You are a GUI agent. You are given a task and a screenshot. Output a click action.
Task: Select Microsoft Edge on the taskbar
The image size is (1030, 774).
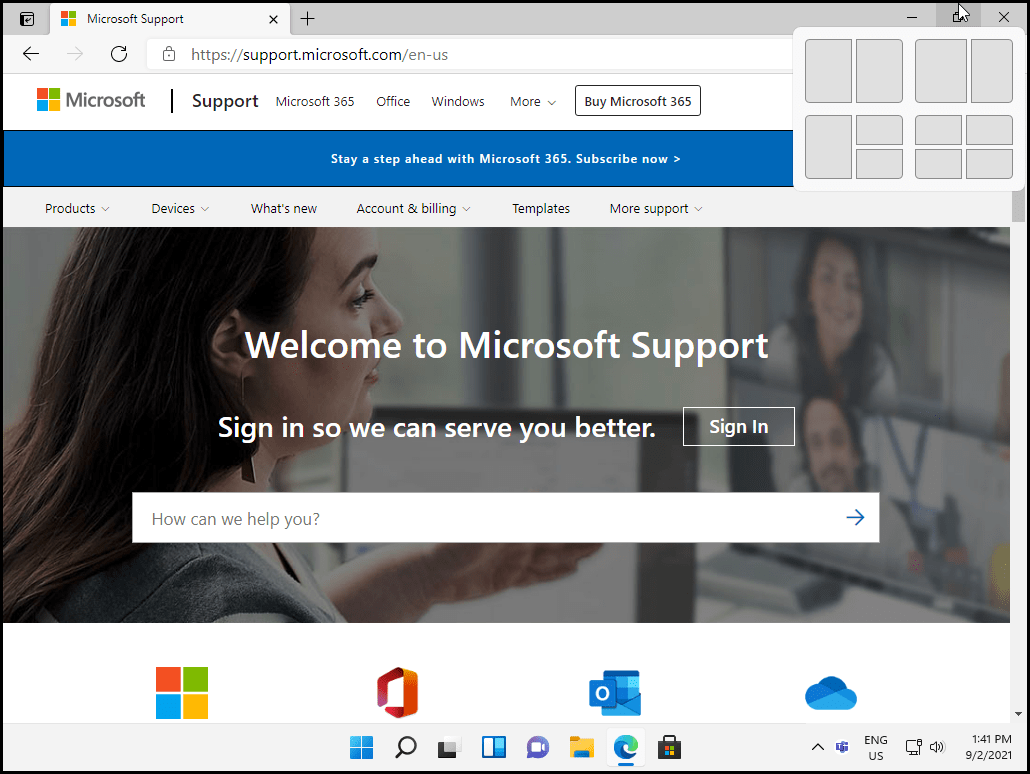(x=625, y=747)
